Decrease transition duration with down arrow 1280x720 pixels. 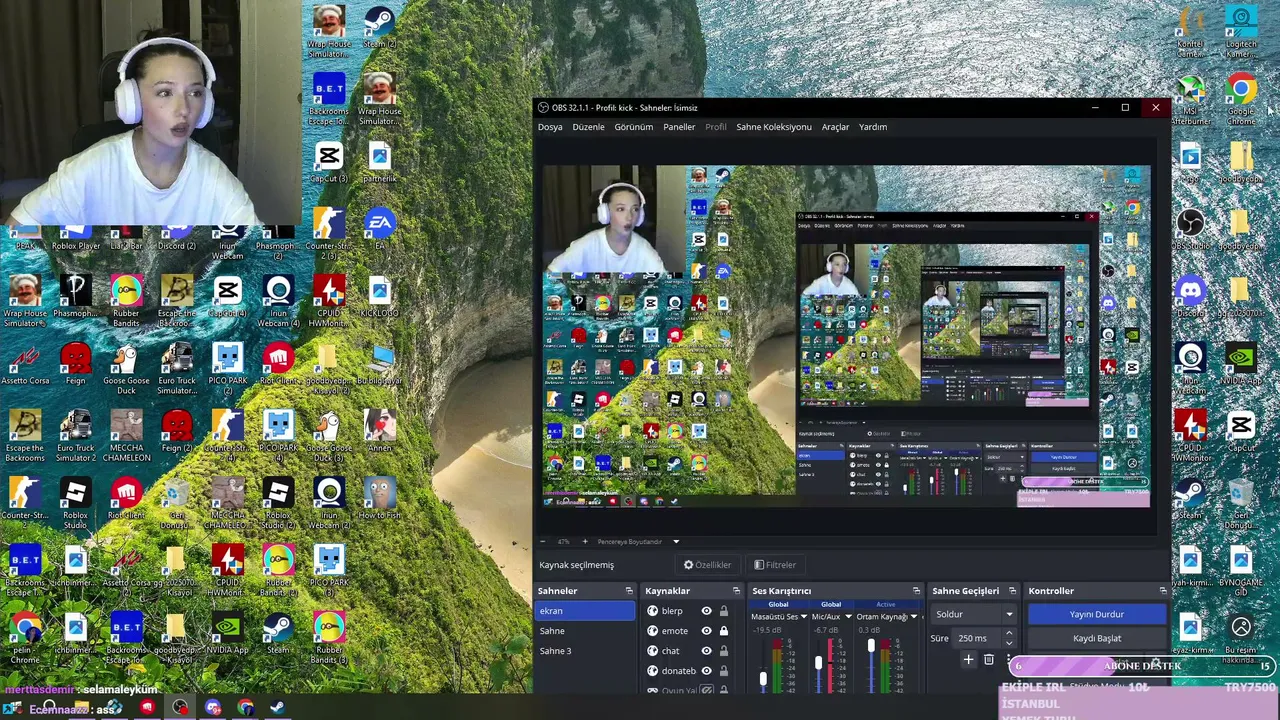(1008, 642)
